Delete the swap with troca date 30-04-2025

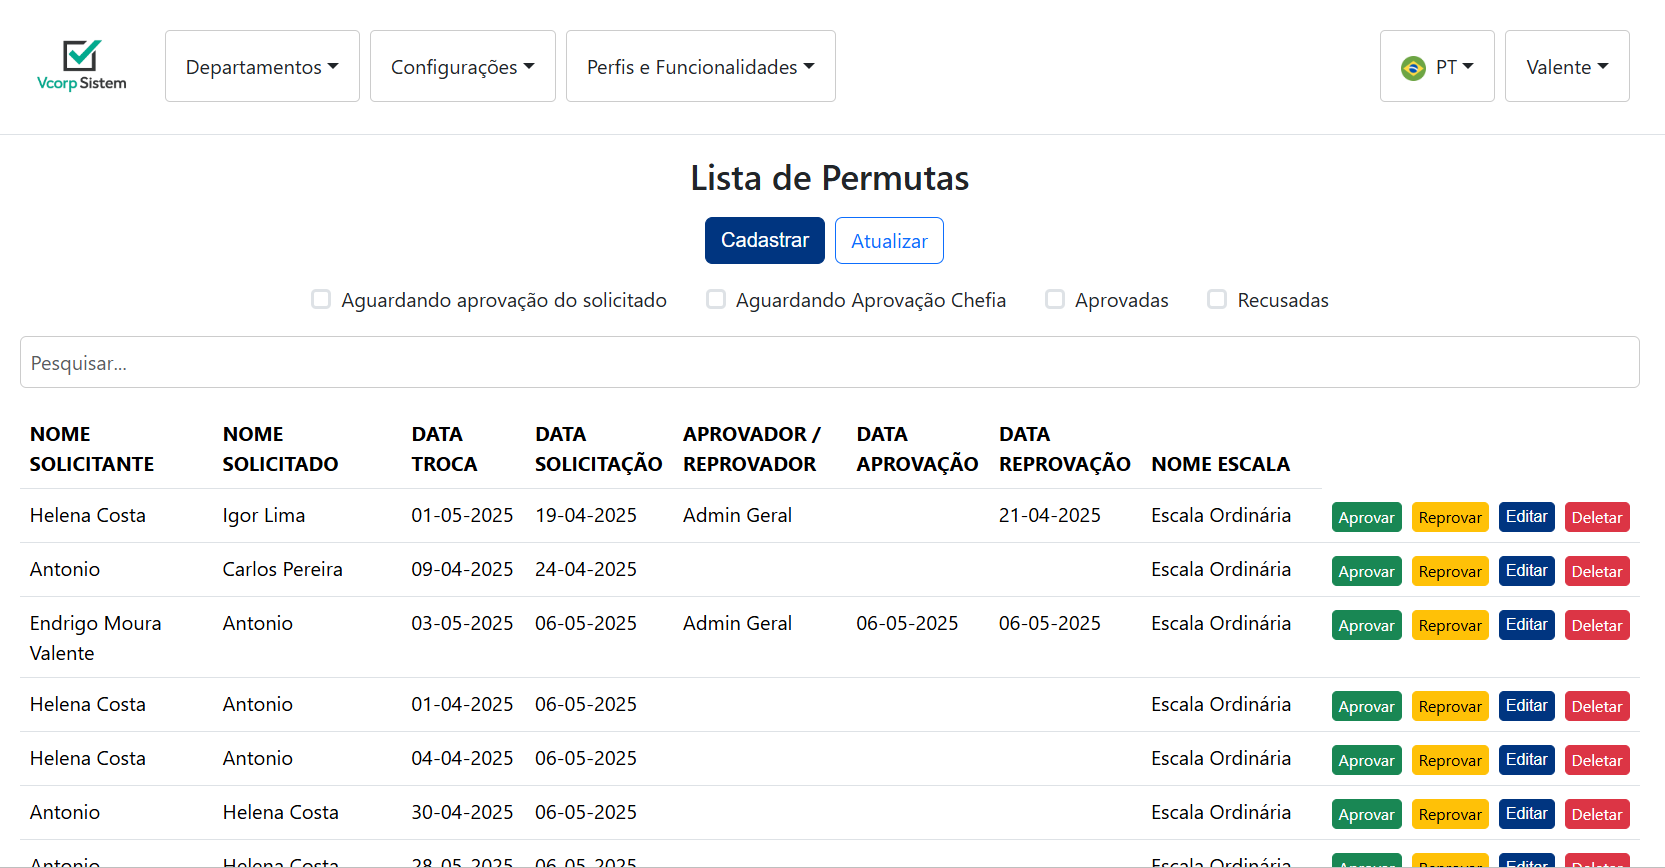pos(1597,814)
